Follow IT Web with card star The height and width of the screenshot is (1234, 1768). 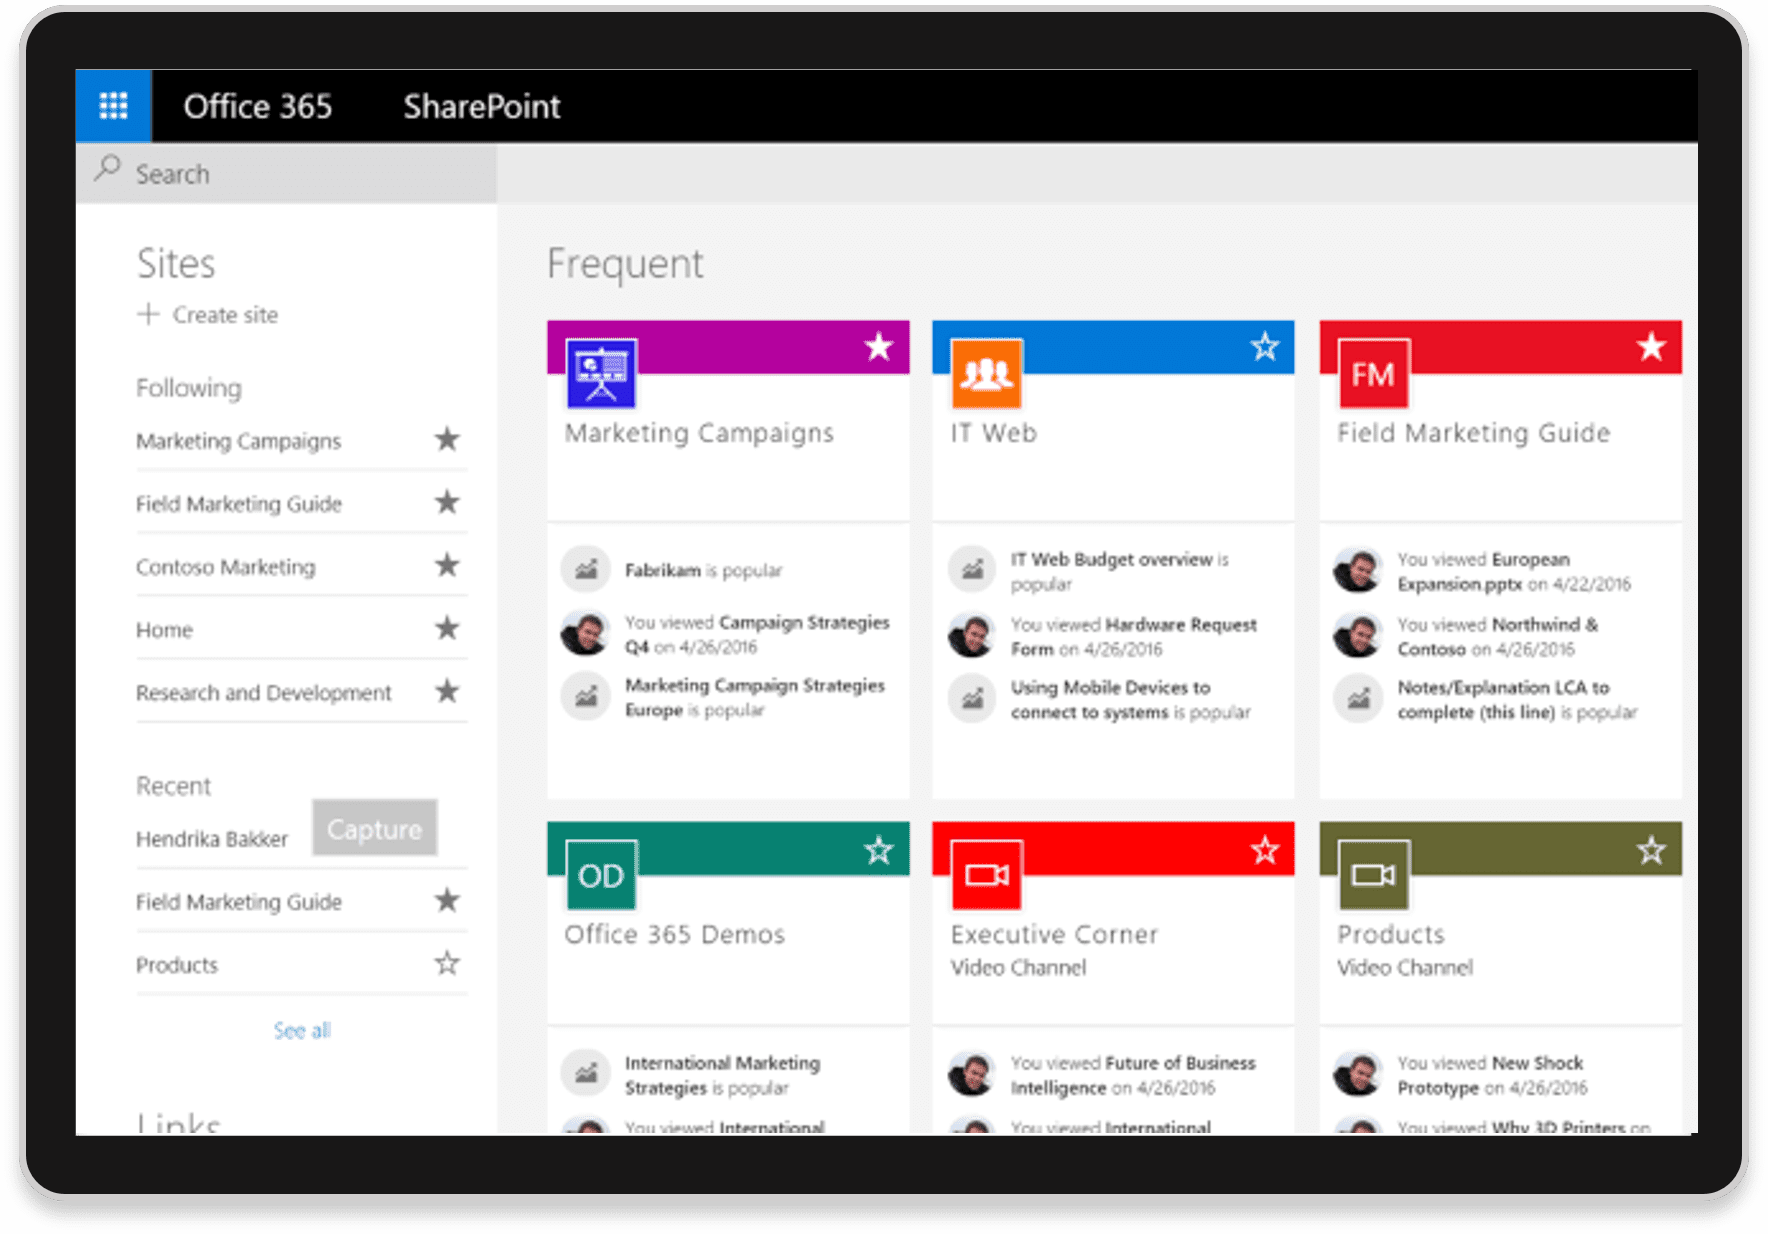coord(1265,347)
